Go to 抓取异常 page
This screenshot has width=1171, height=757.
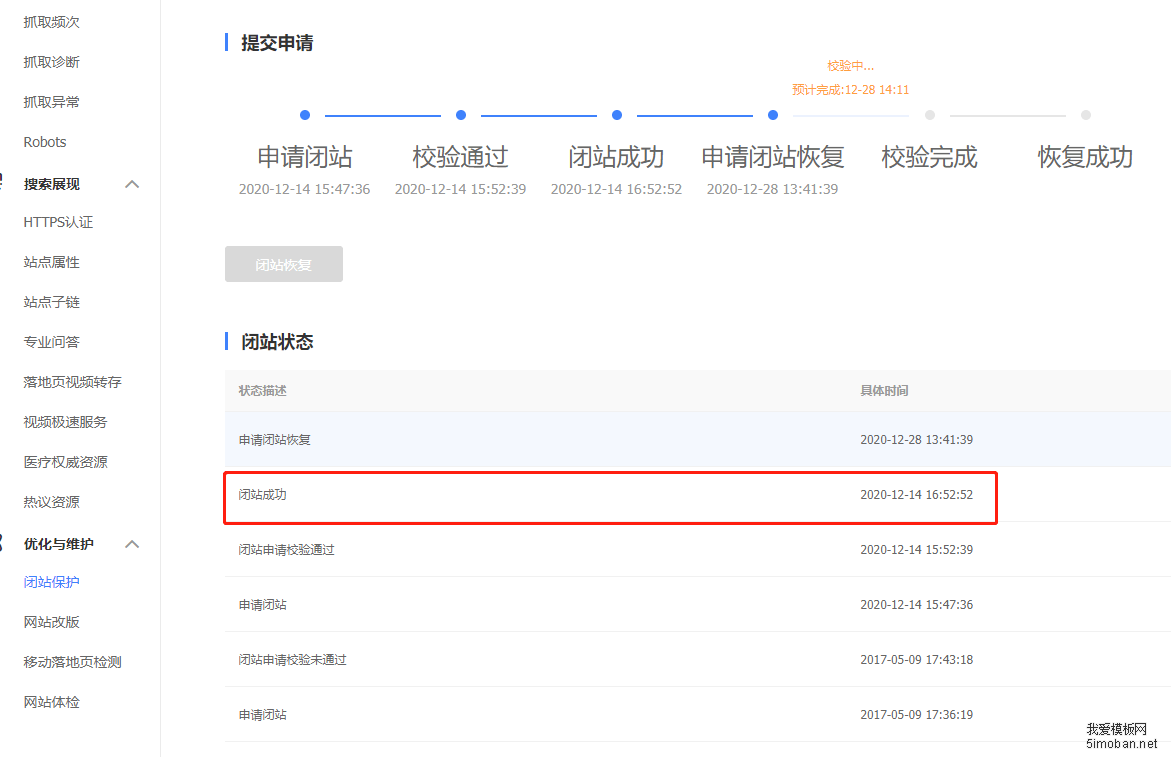click(51, 102)
